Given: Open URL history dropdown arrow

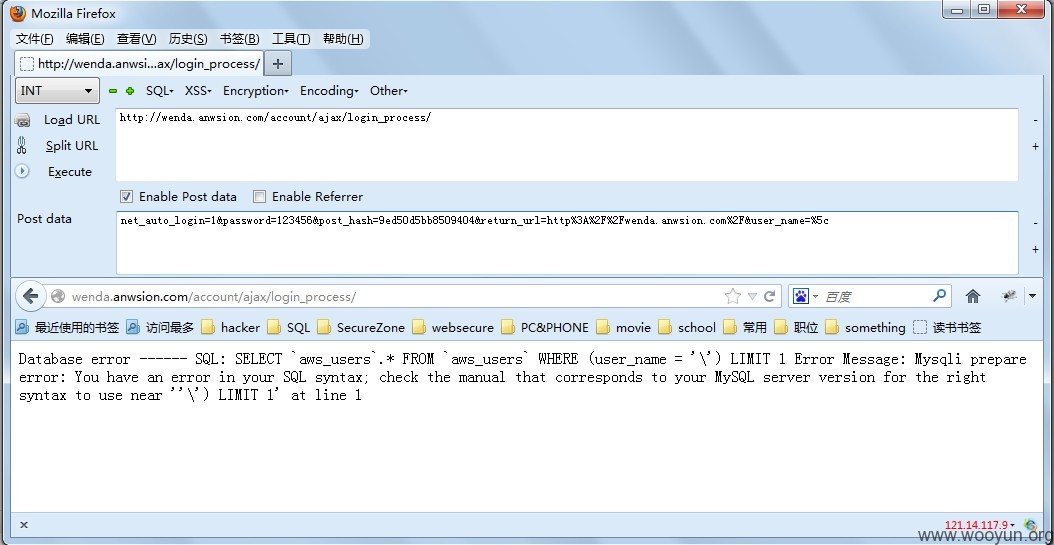Looking at the screenshot, I should coord(752,296).
